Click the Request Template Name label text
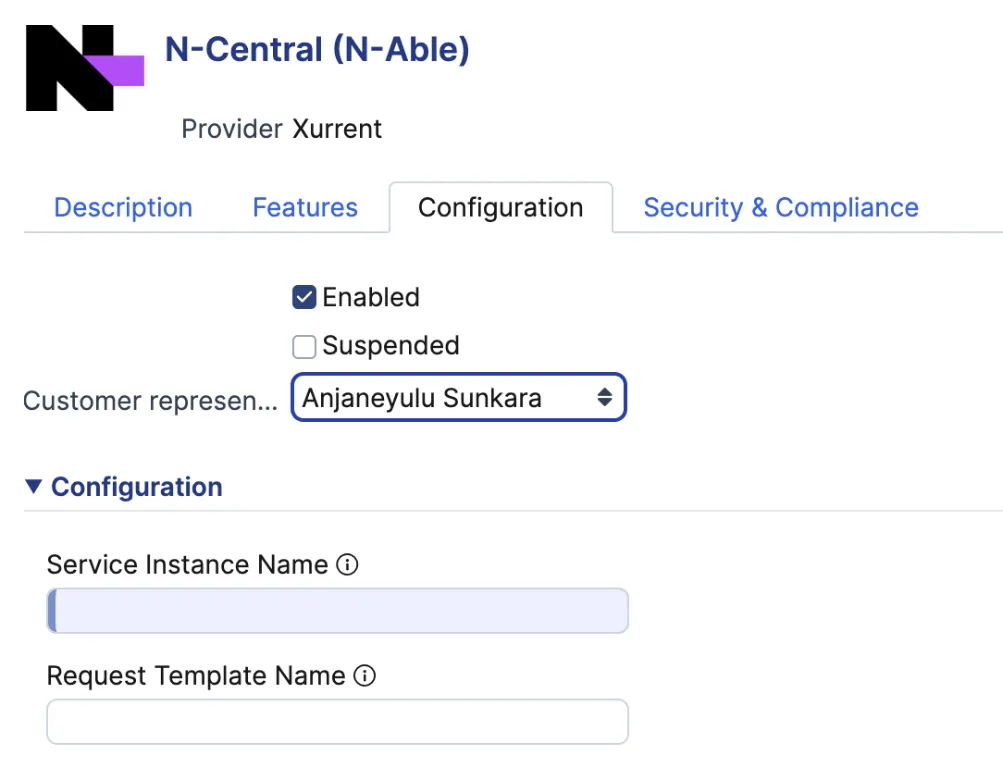This screenshot has width=1003, height=767. pyautogui.click(x=196, y=676)
